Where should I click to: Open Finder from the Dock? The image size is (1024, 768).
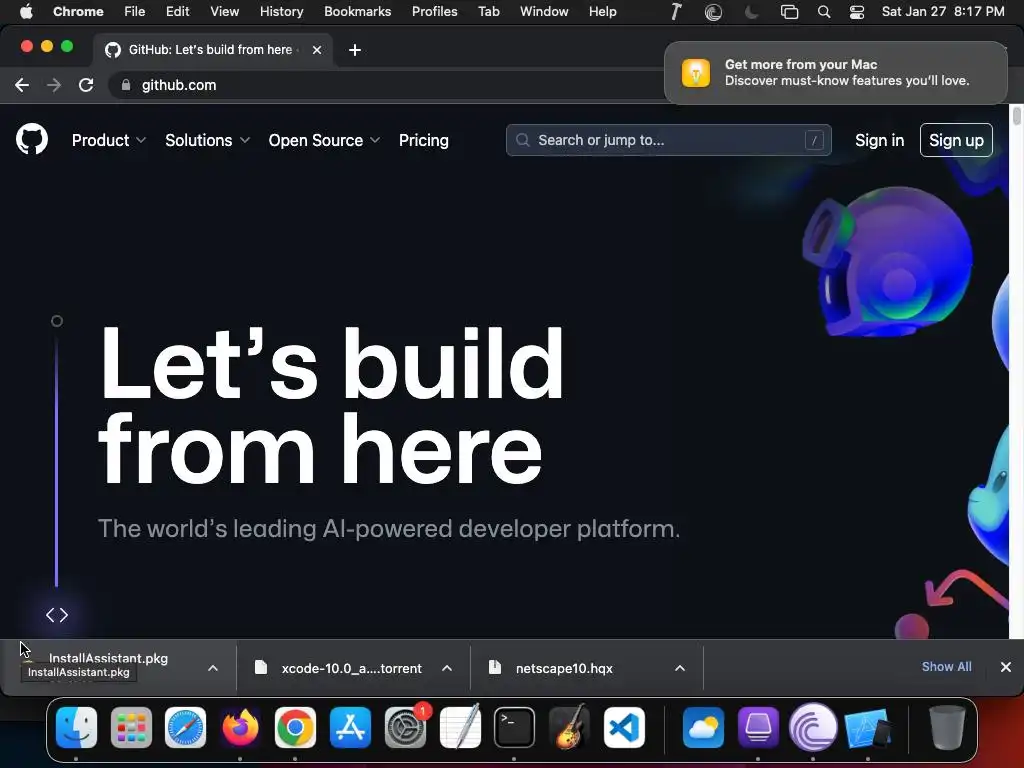click(76, 727)
